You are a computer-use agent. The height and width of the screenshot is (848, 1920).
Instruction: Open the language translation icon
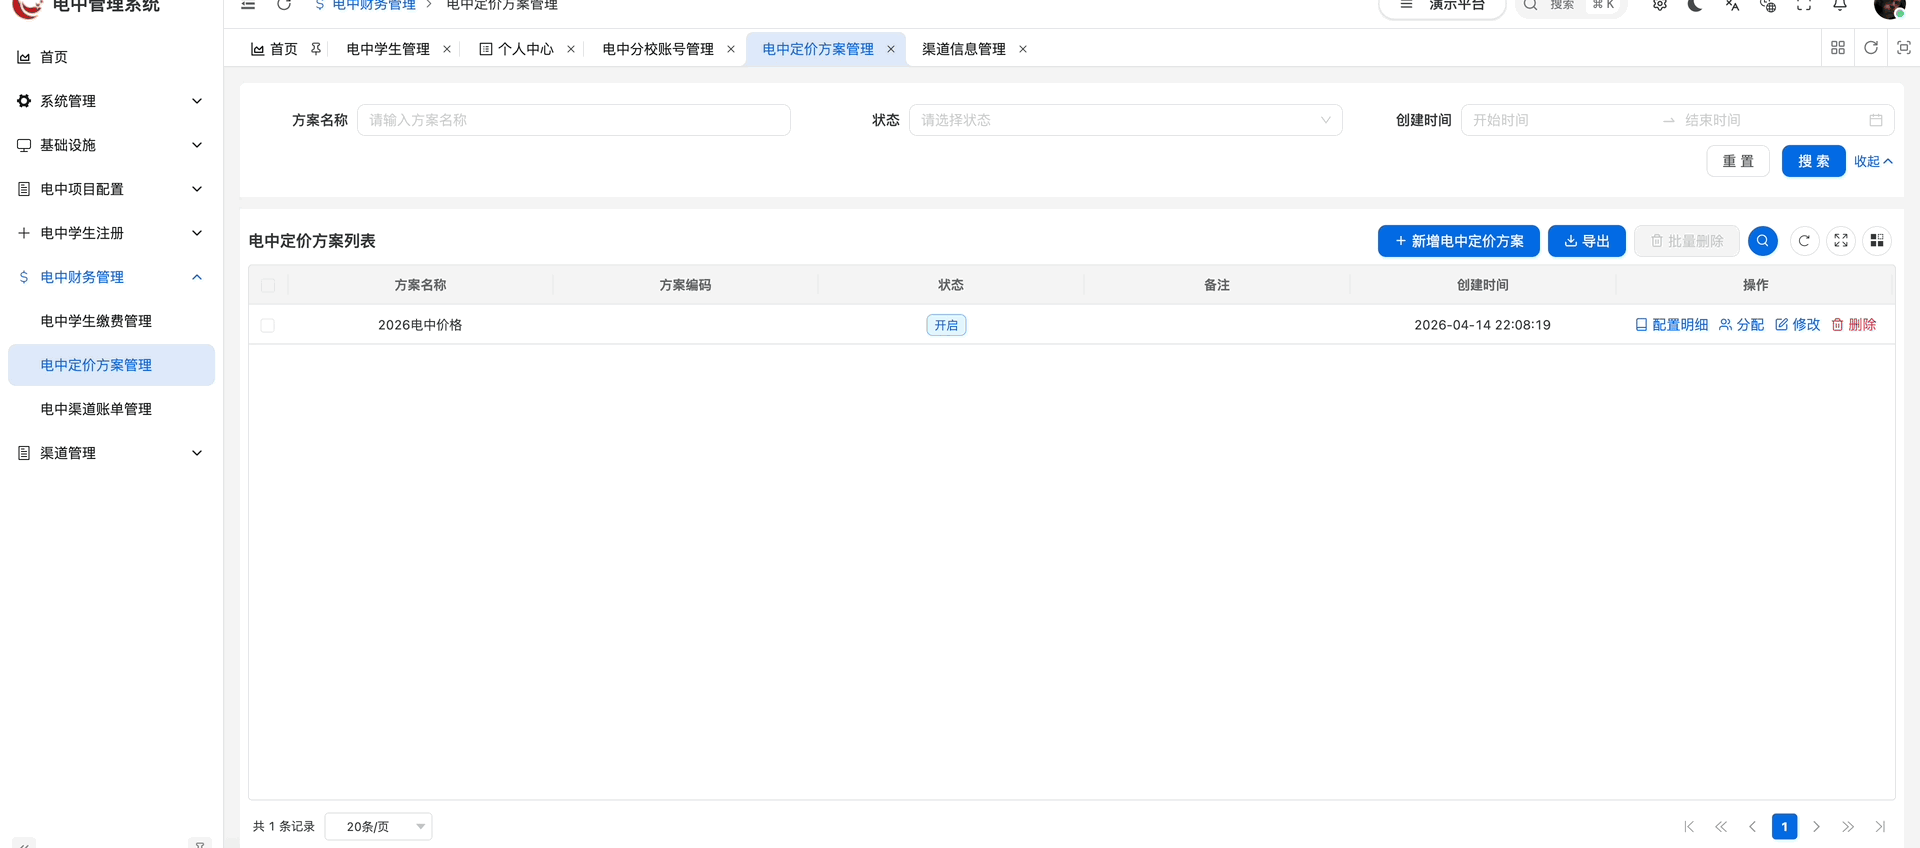(1732, 5)
